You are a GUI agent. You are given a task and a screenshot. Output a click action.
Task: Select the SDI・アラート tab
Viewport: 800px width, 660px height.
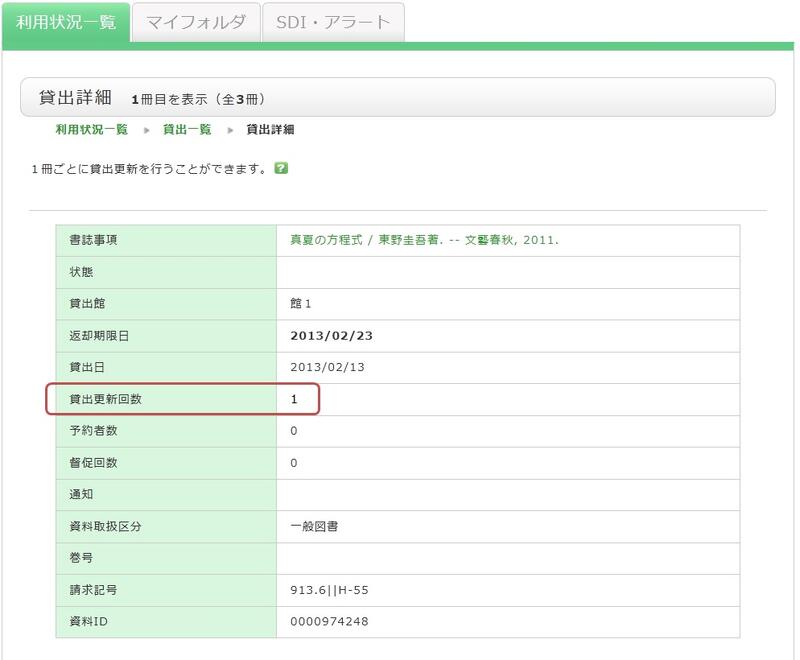pyautogui.click(x=333, y=22)
